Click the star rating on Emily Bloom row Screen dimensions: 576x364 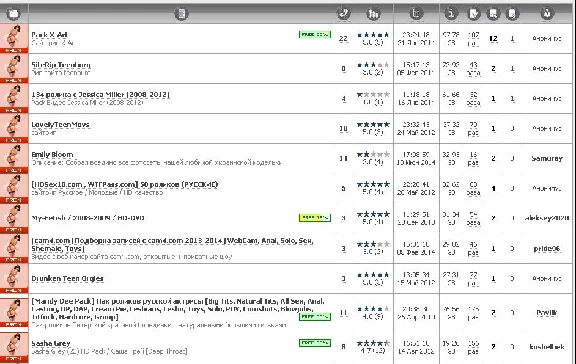click(373, 155)
